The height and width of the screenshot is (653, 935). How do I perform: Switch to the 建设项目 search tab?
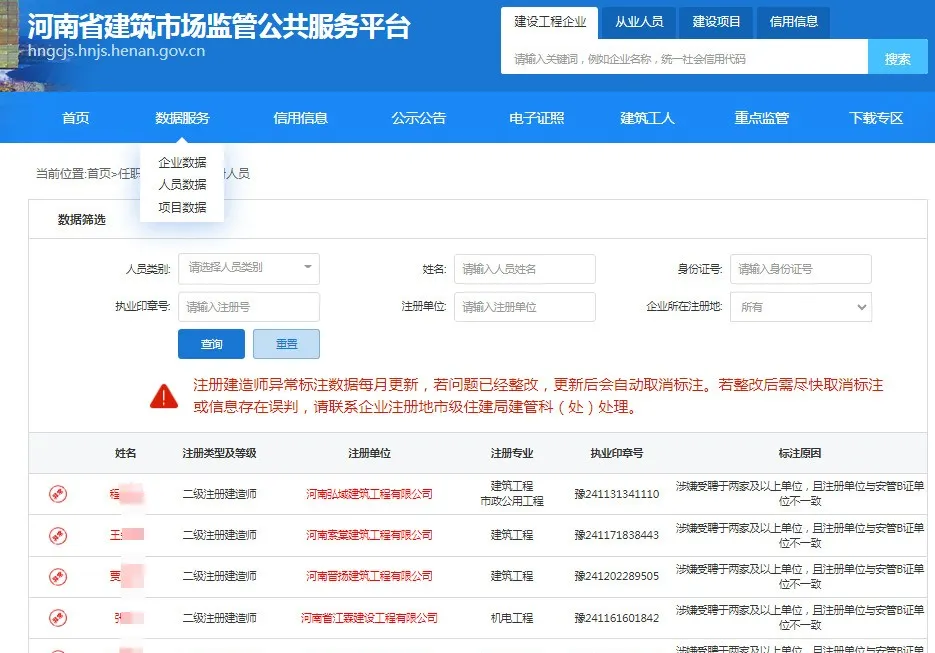(x=716, y=22)
